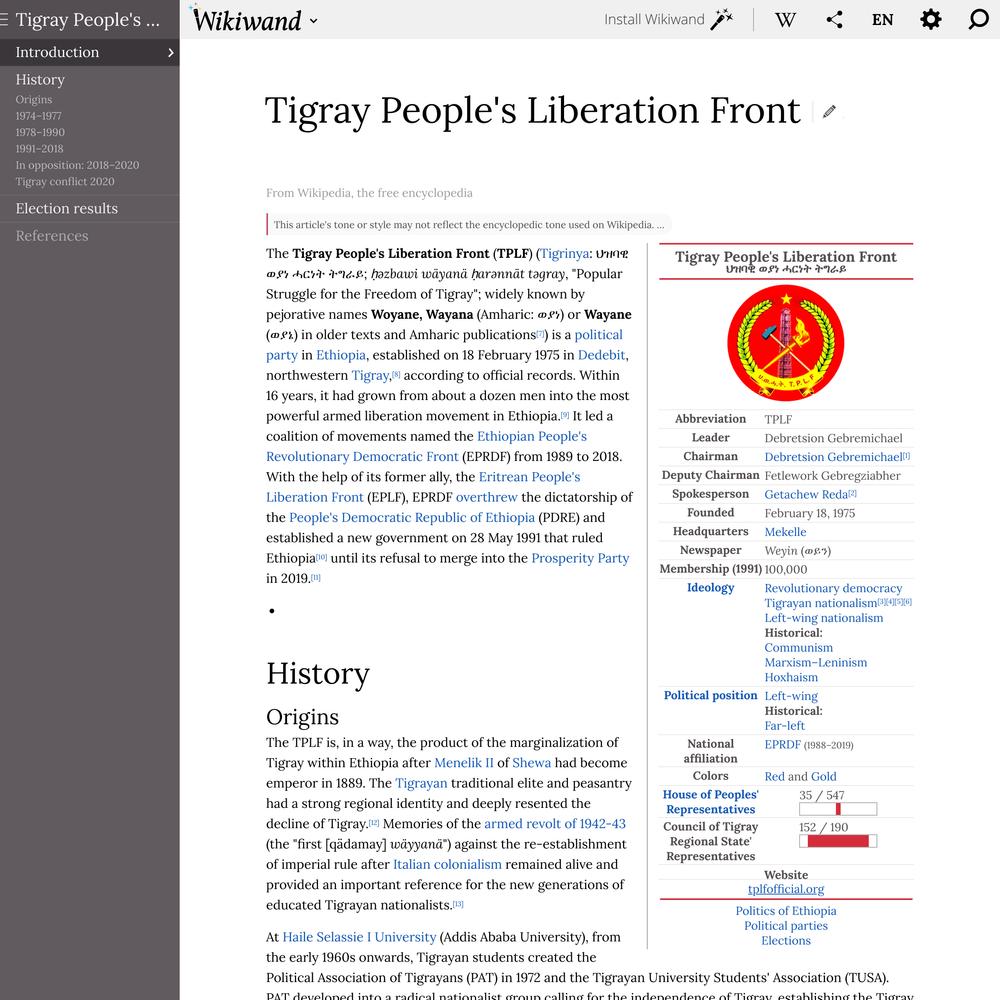Image resolution: width=1000 pixels, height=1000 pixels.
Task: Open the Ideology label link
Action: click(710, 587)
